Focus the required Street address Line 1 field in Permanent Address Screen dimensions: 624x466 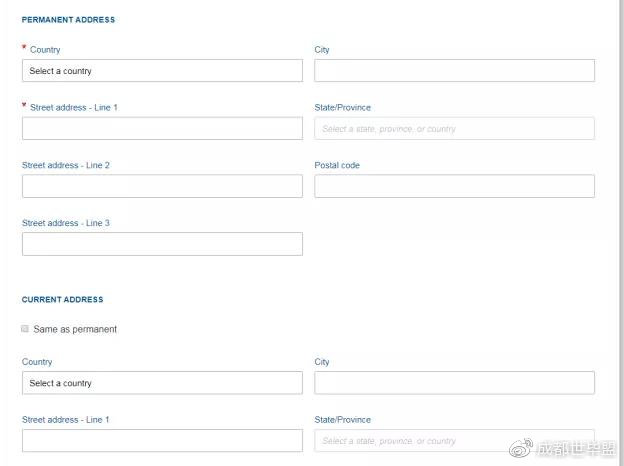[x=162, y=129]
